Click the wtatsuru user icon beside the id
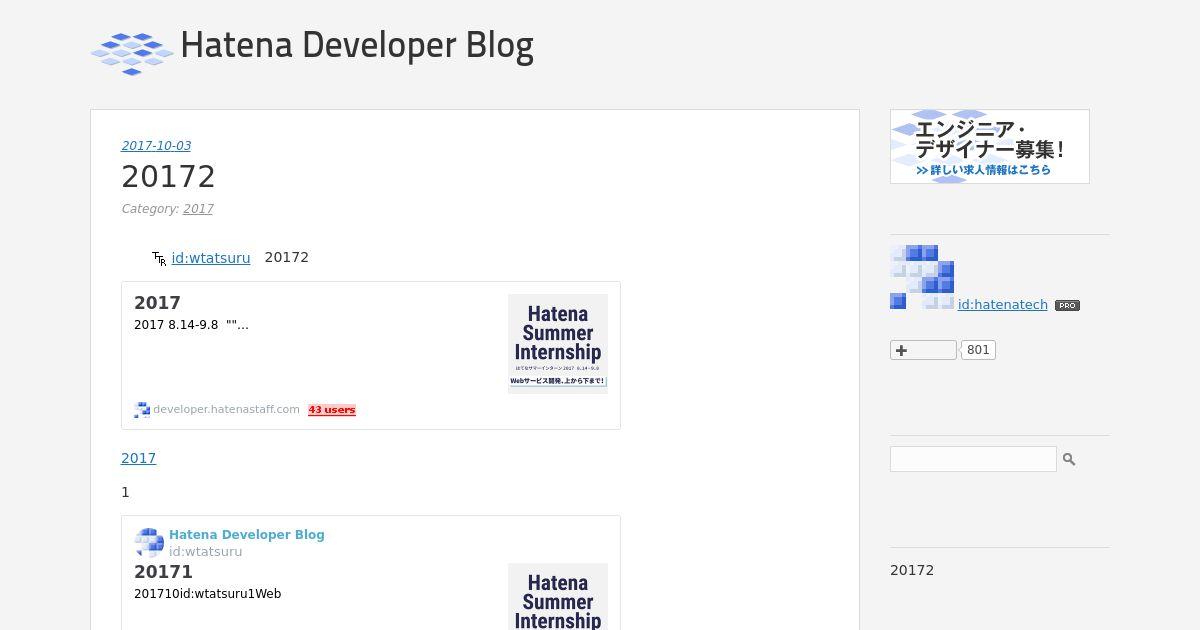Viewport: 1200px width, 630px height. pyautogui.click(x=159, y=259)
